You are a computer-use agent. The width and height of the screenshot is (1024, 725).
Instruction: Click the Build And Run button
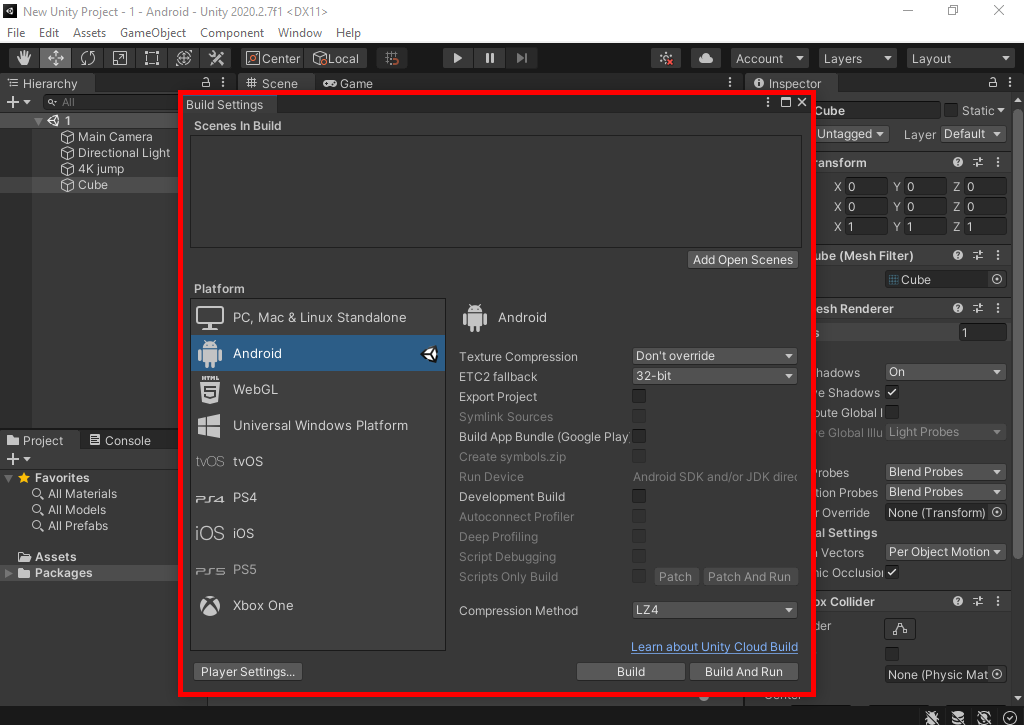pos(743,672)
